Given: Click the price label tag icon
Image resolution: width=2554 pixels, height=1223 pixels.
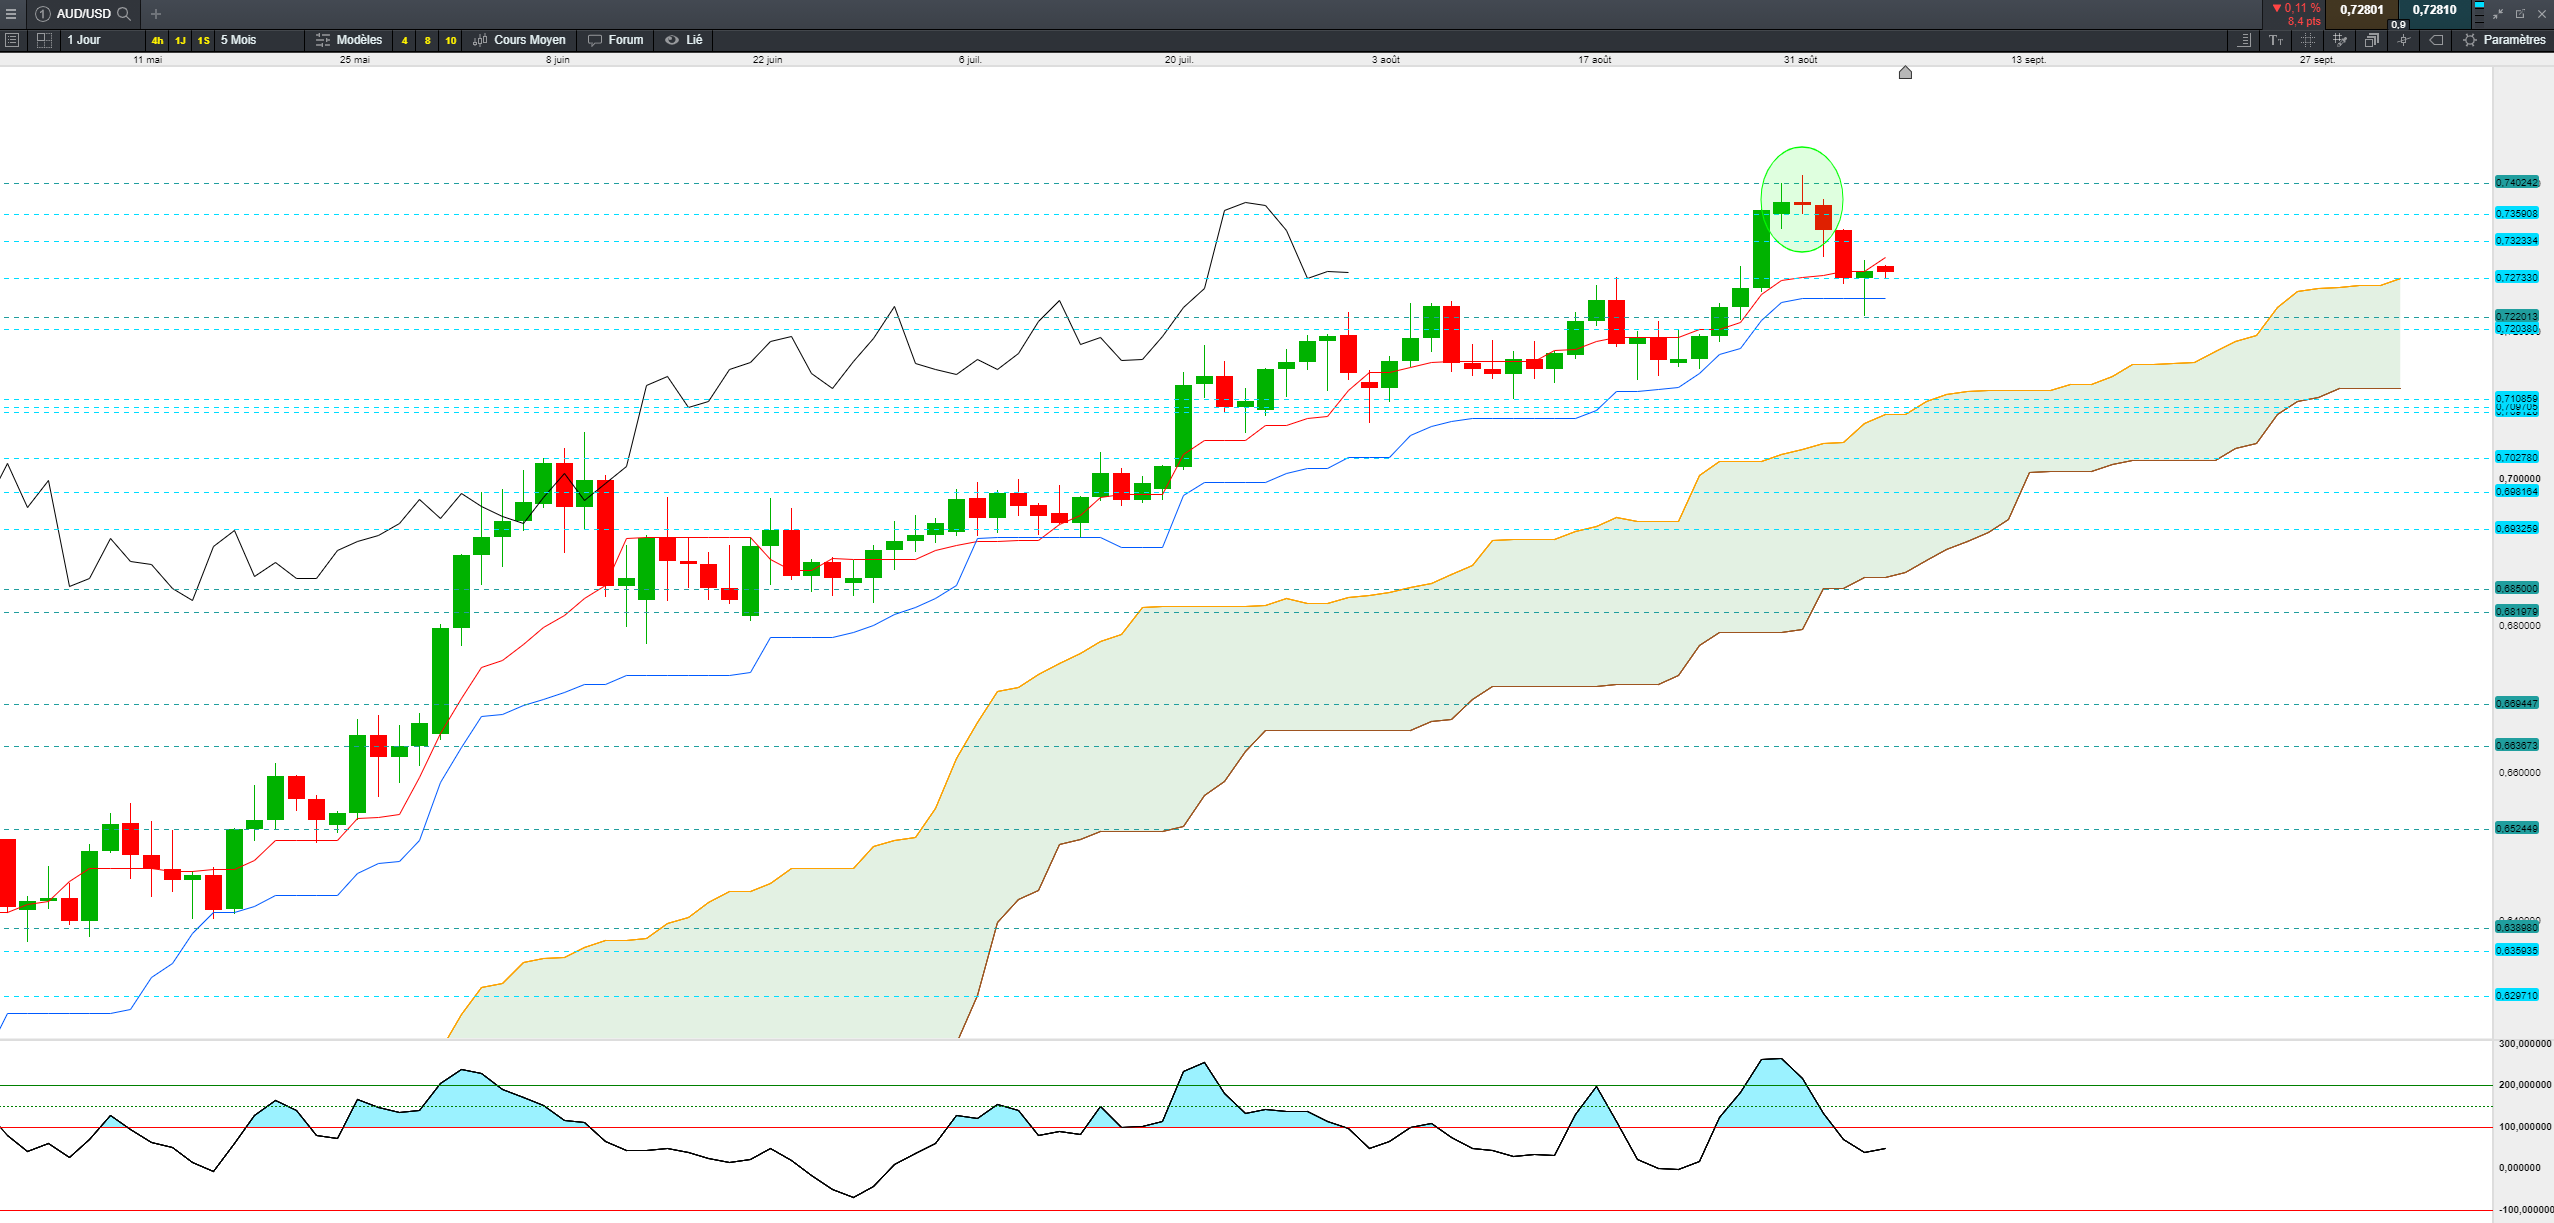Looking at the screenshot, I should [x=2436, y=40].
